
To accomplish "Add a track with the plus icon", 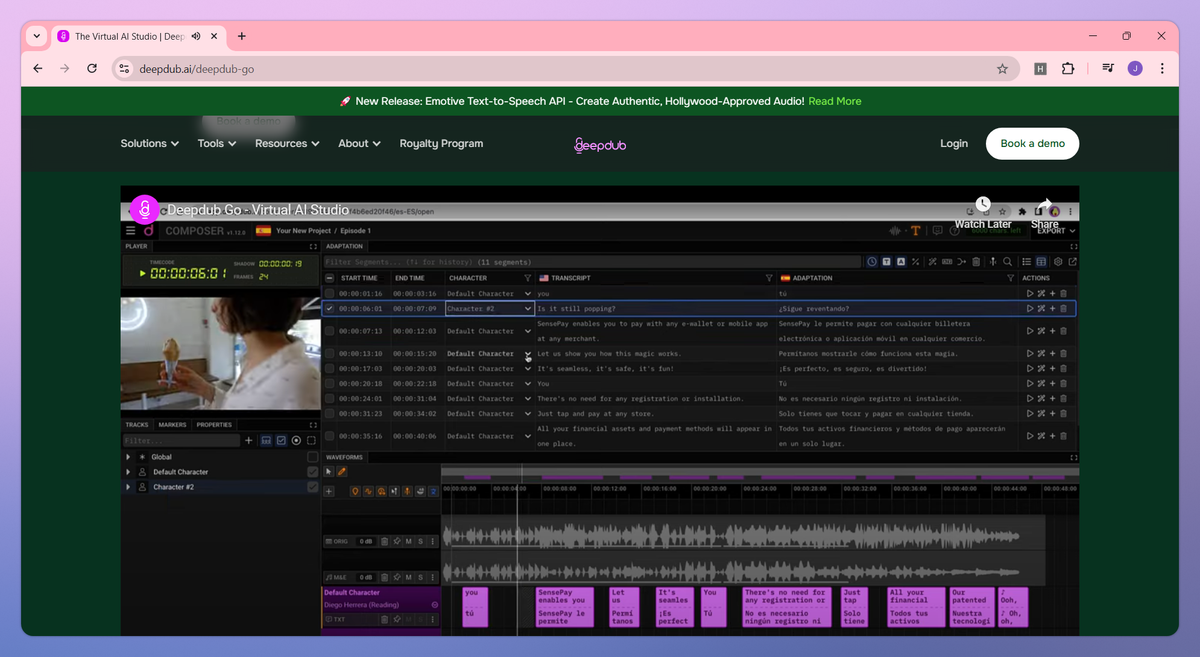I will tap(249, 440).
